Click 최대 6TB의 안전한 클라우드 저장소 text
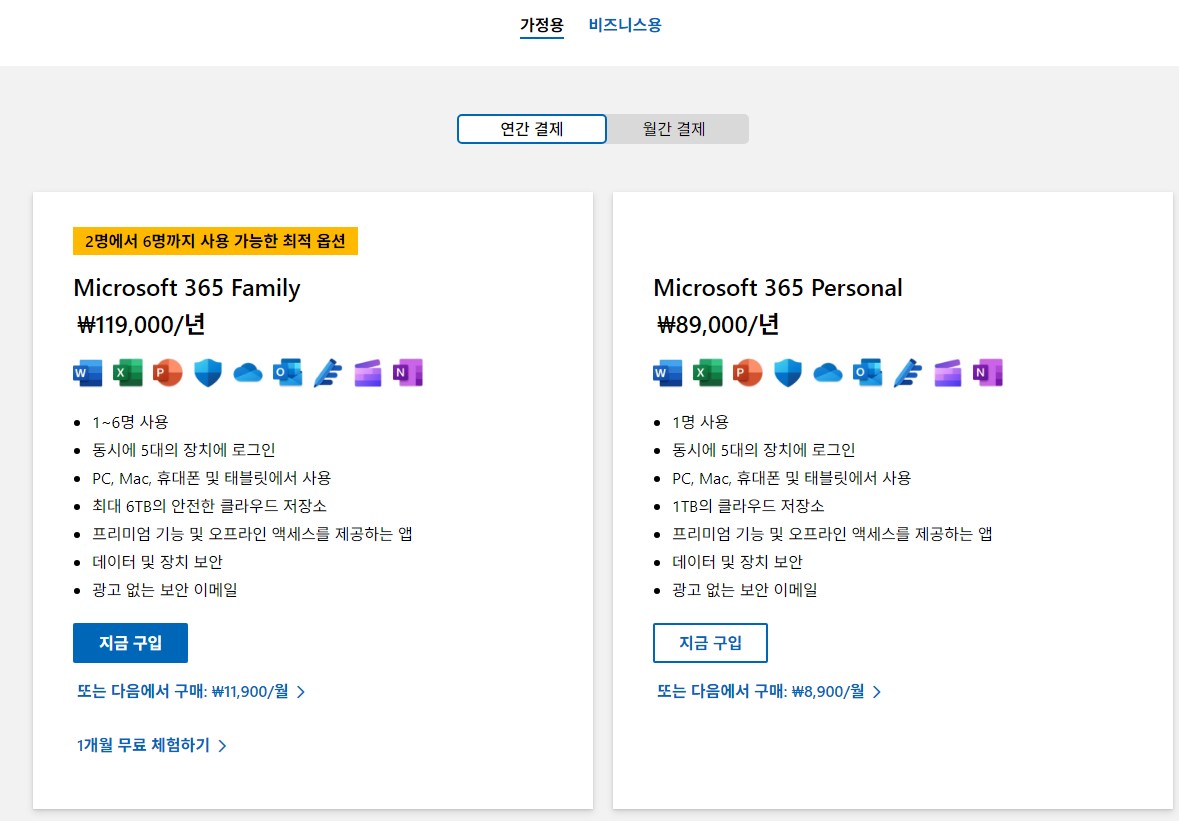 click(209, 506)
